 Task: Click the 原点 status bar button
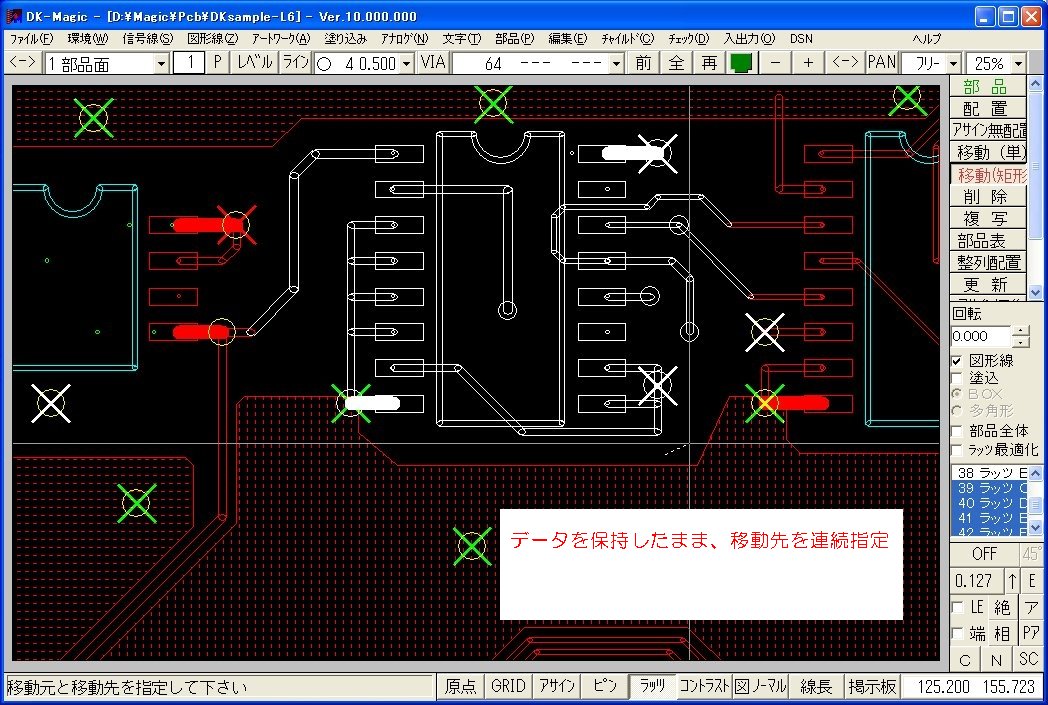coord(461,686)
